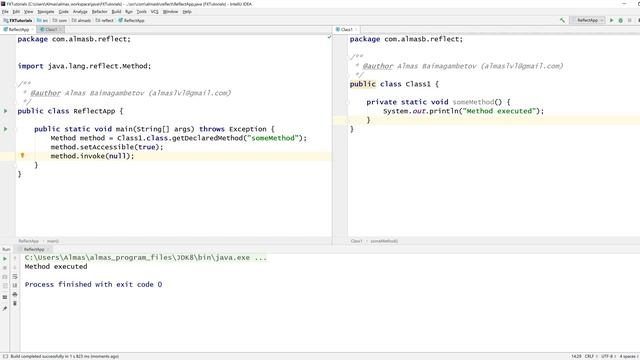640x360 pixels.
Task: Open the Analyze menu
Action: [x=80, y=12]
